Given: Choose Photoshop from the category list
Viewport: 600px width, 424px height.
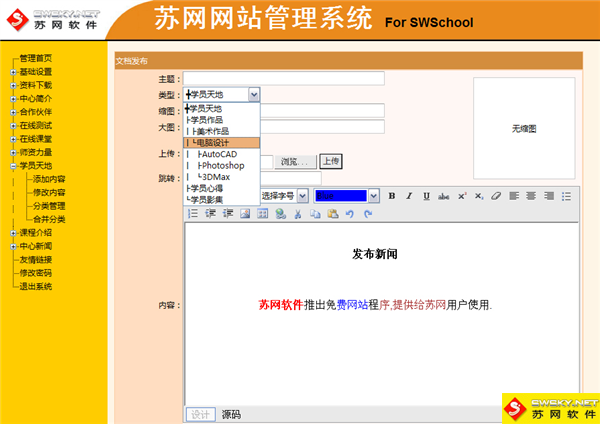Looking at the screenshot, I should (x=222, y=165).
